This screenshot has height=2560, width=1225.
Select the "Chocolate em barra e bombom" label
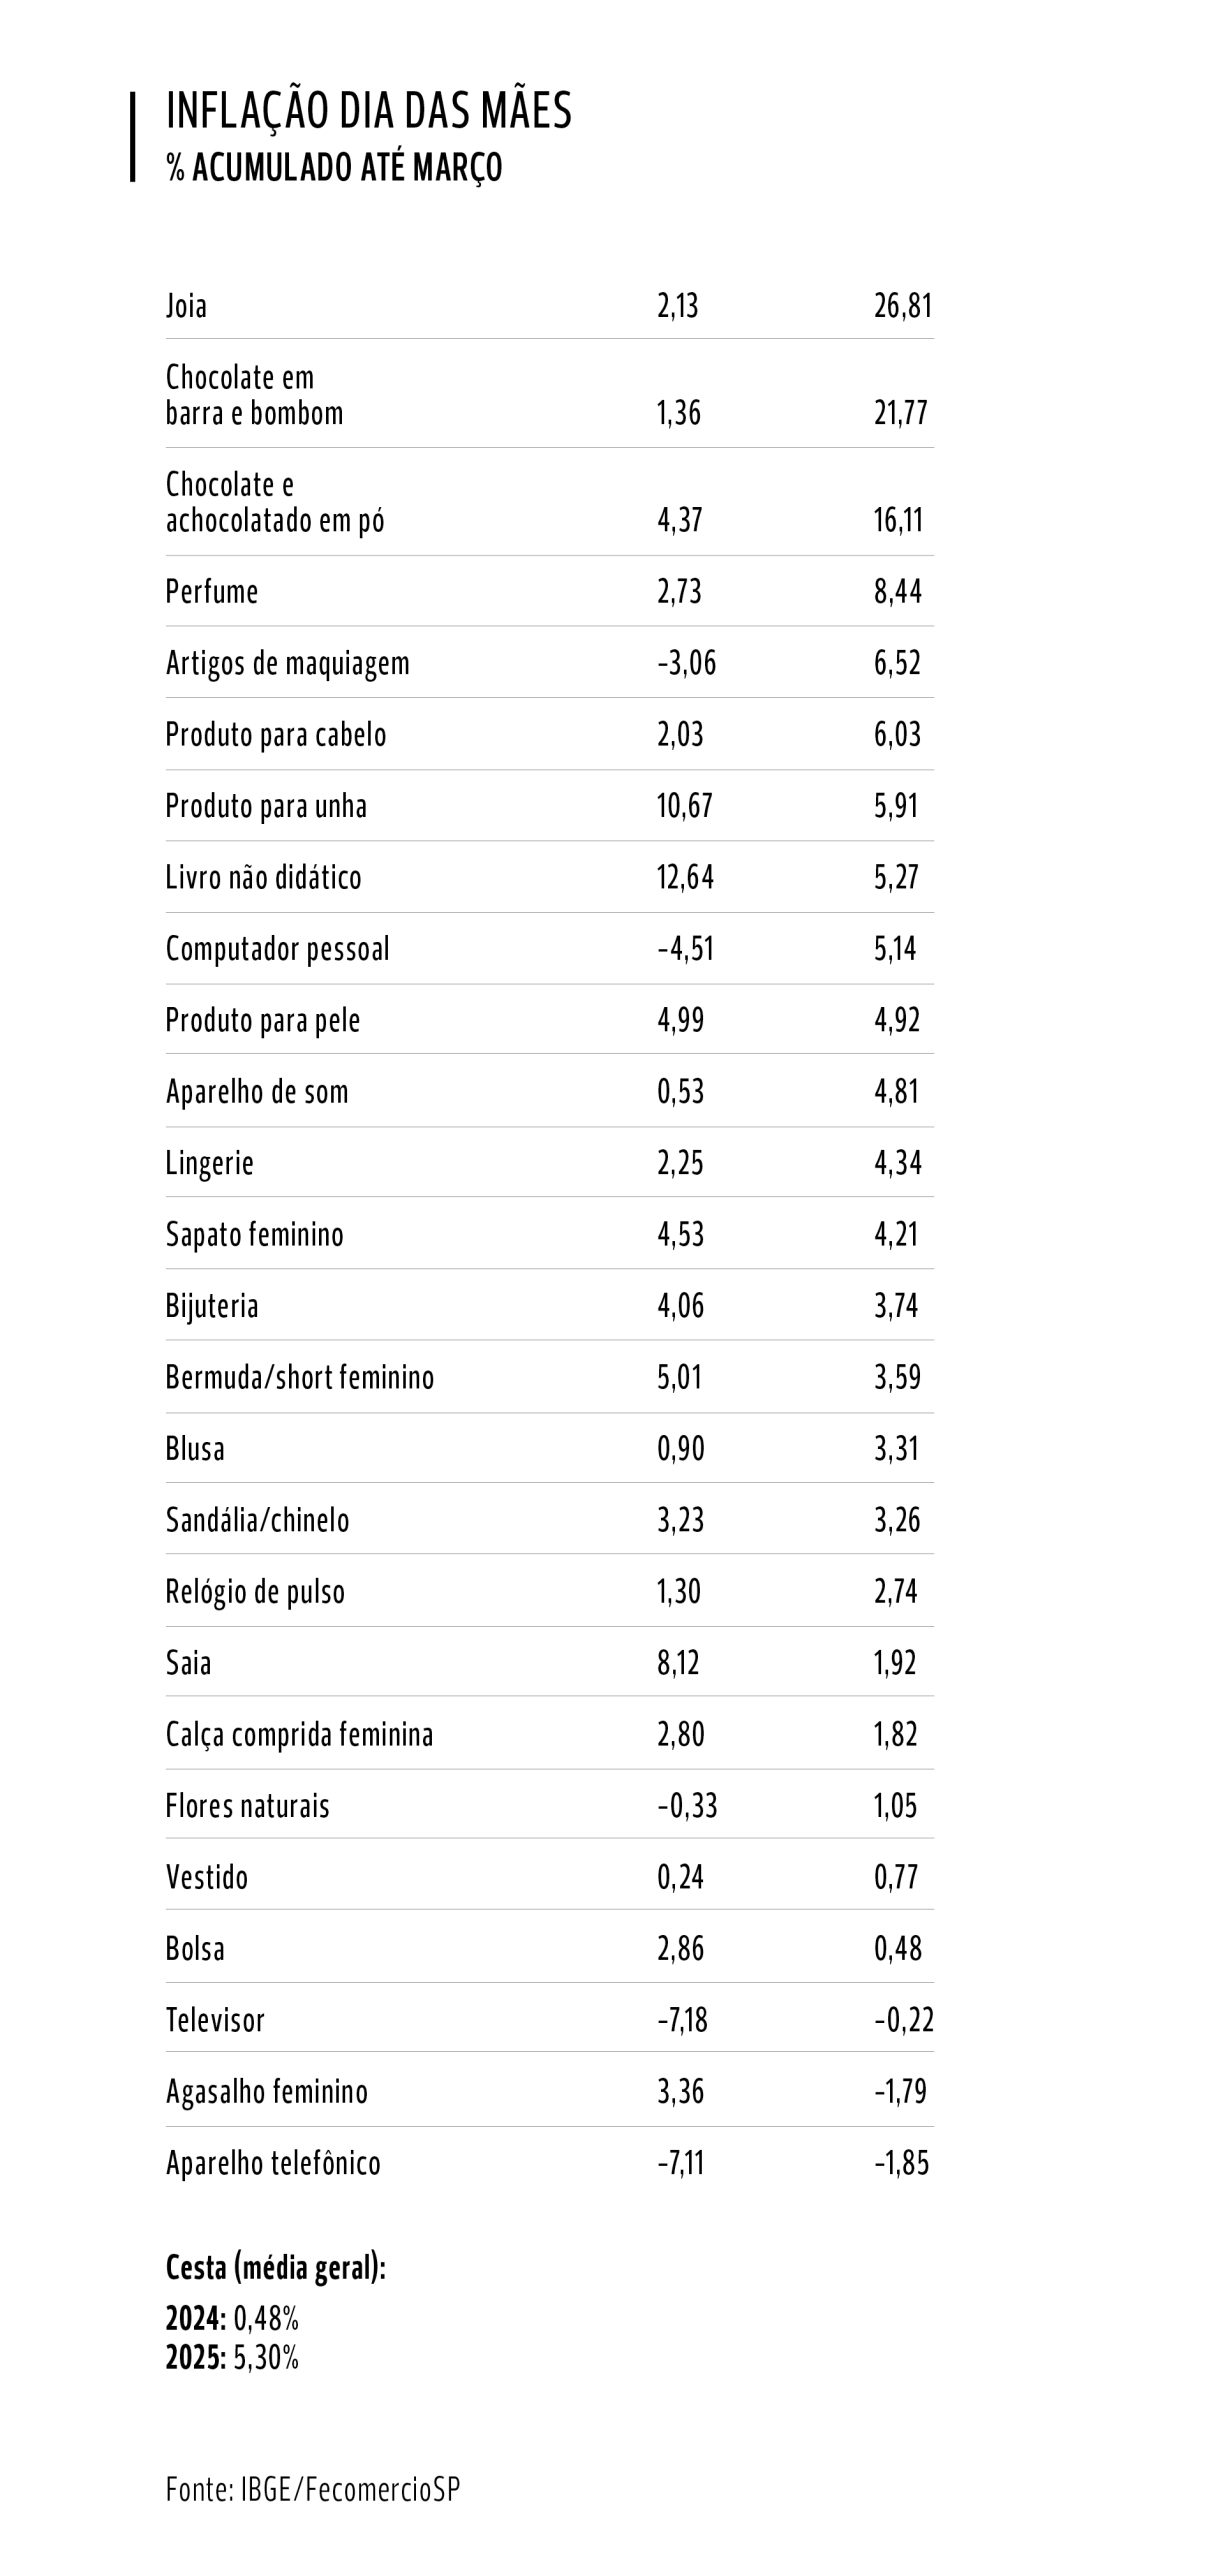click(254, 395)
